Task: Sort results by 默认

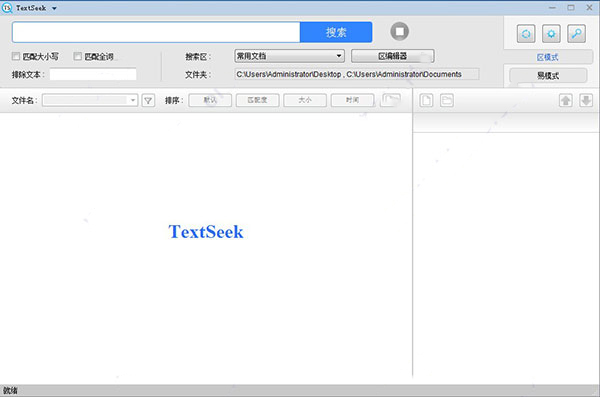Action: (210, 100)
